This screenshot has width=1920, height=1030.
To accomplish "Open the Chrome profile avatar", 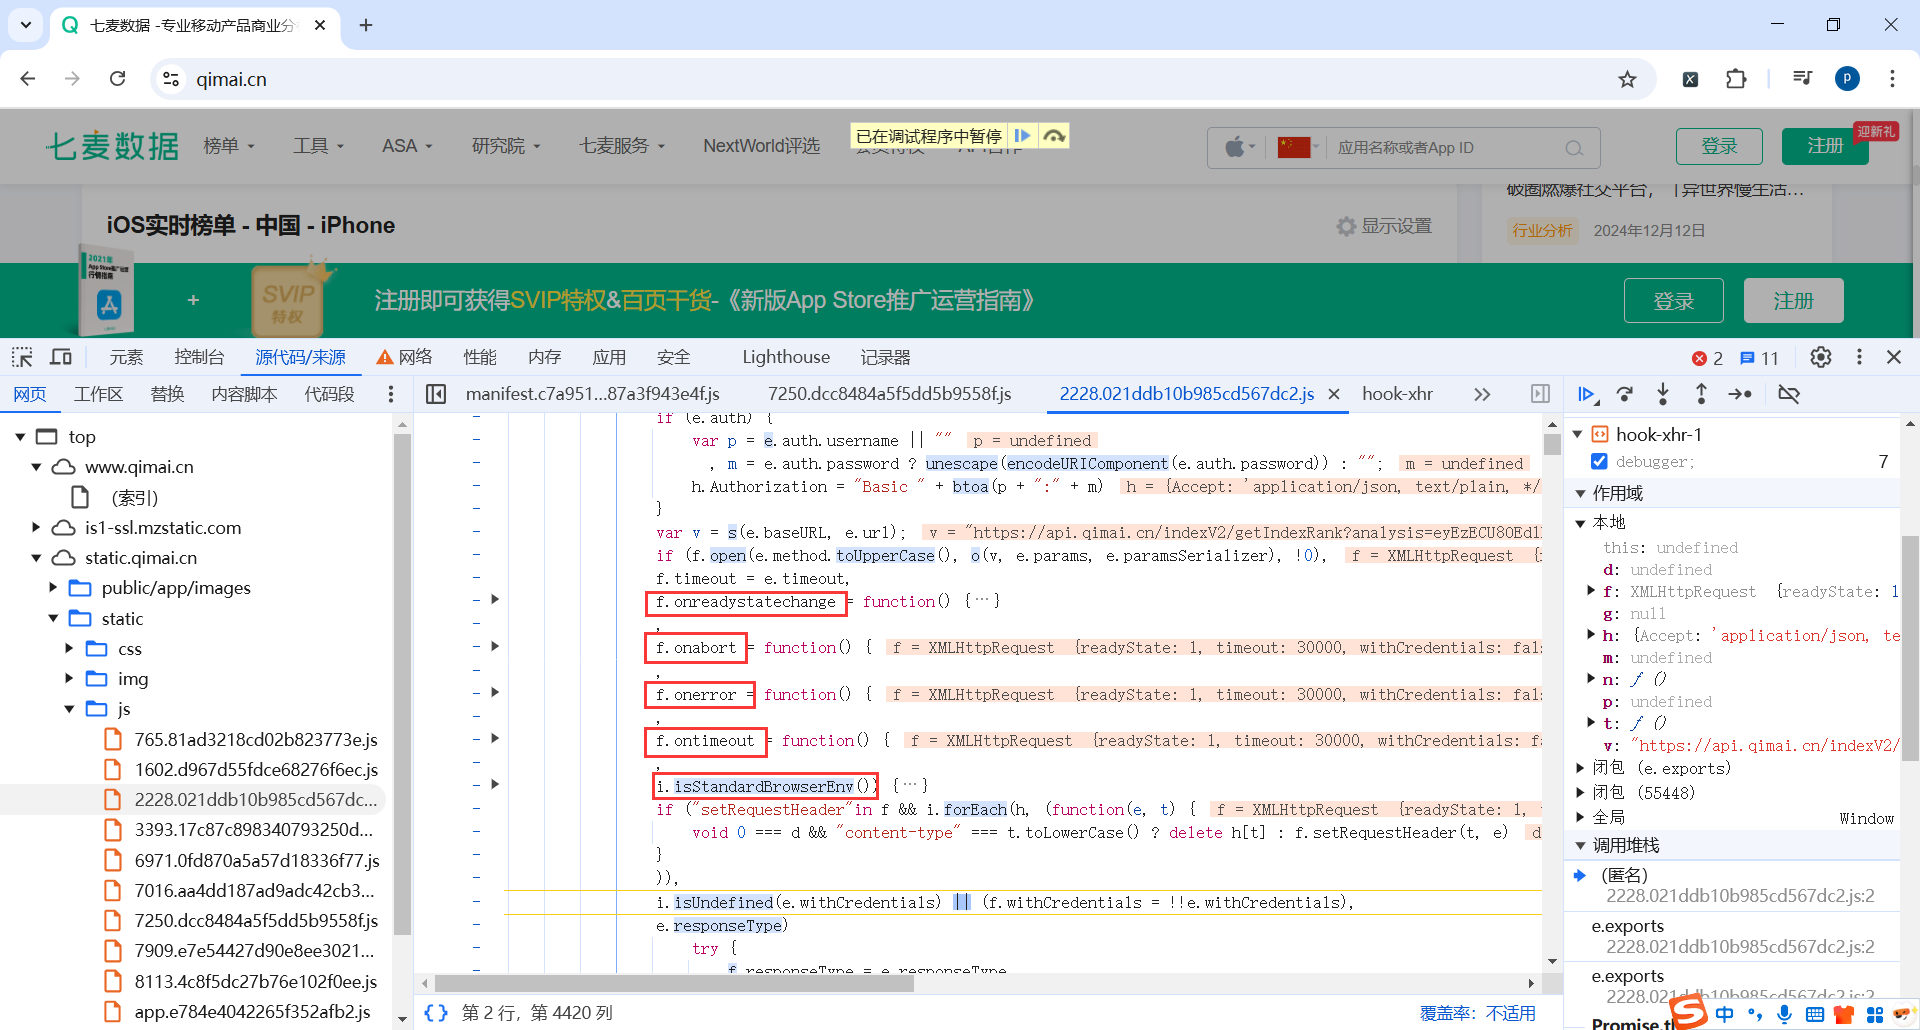I will pyautogui.click(x=1848, y=79).
